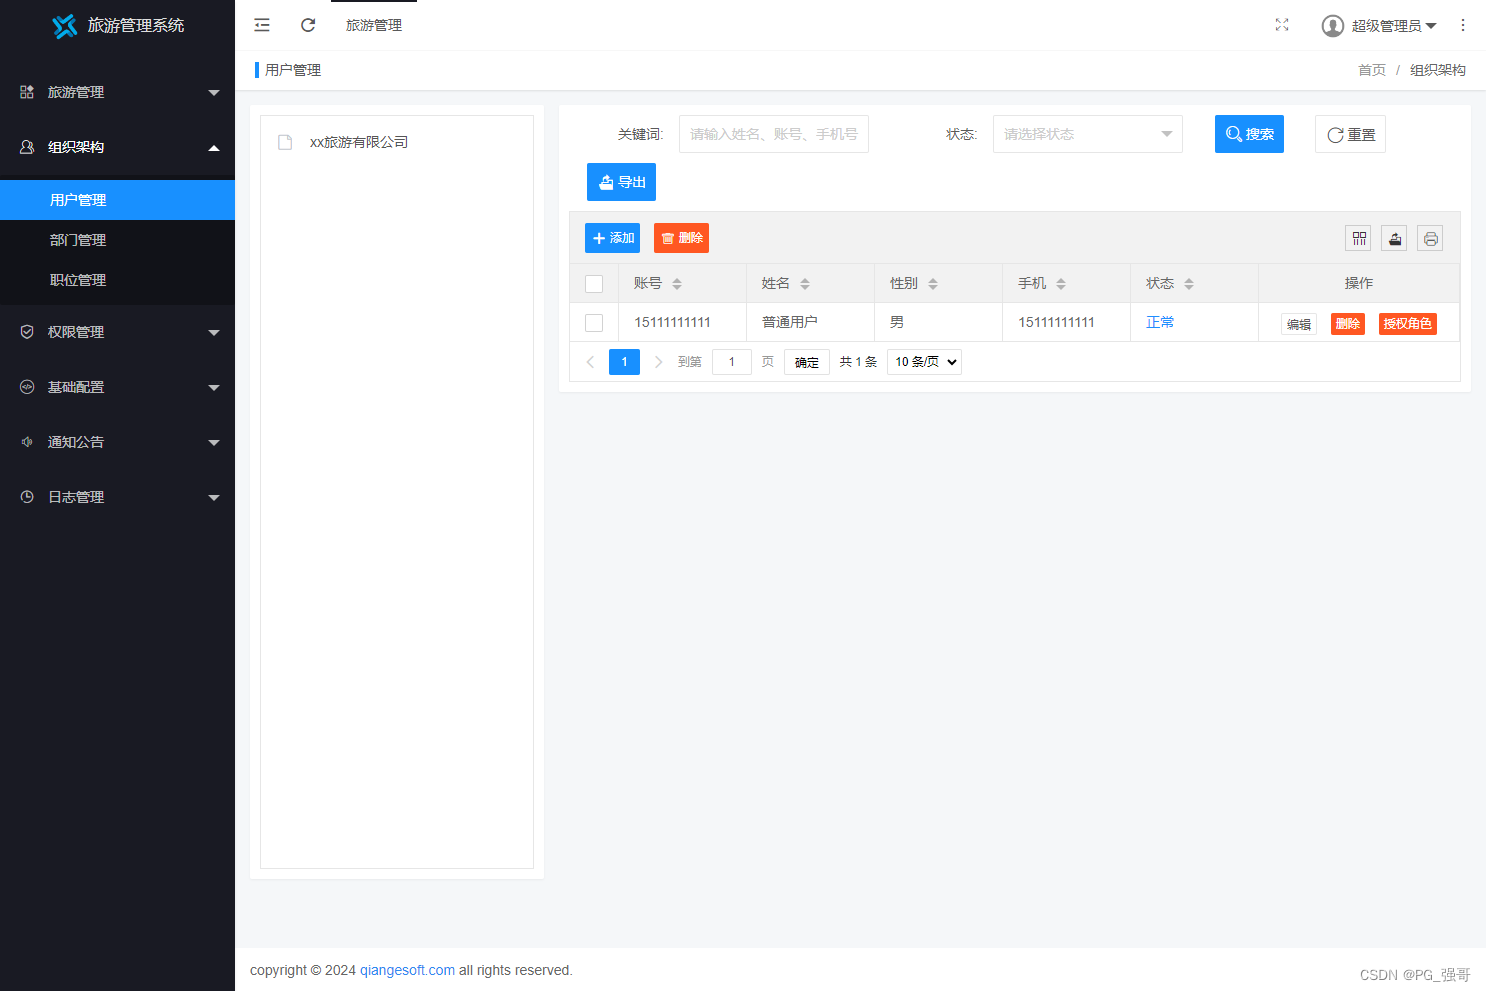Tick the checkbox for row 15111111111

point(594,323)
